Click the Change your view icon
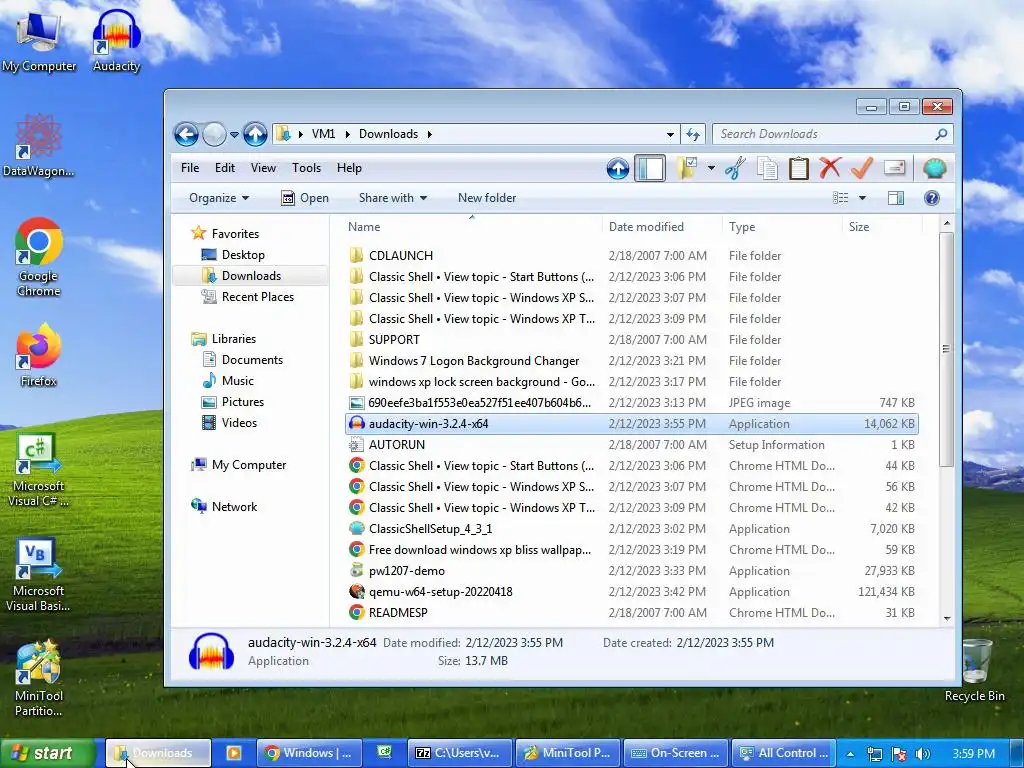Viewport: 1024px width, 768px height. (x=840, y=198)
